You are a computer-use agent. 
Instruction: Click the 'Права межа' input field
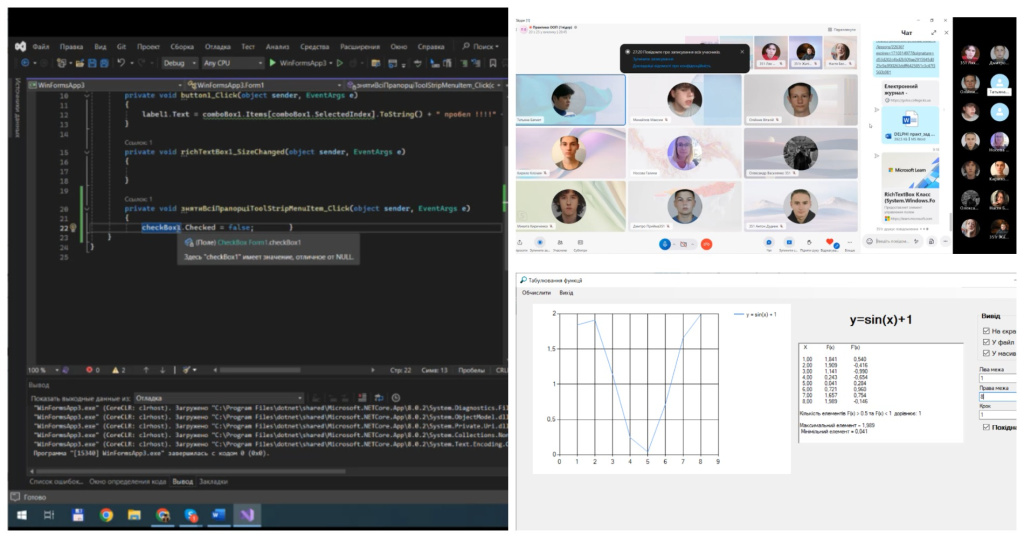(998, 396)
